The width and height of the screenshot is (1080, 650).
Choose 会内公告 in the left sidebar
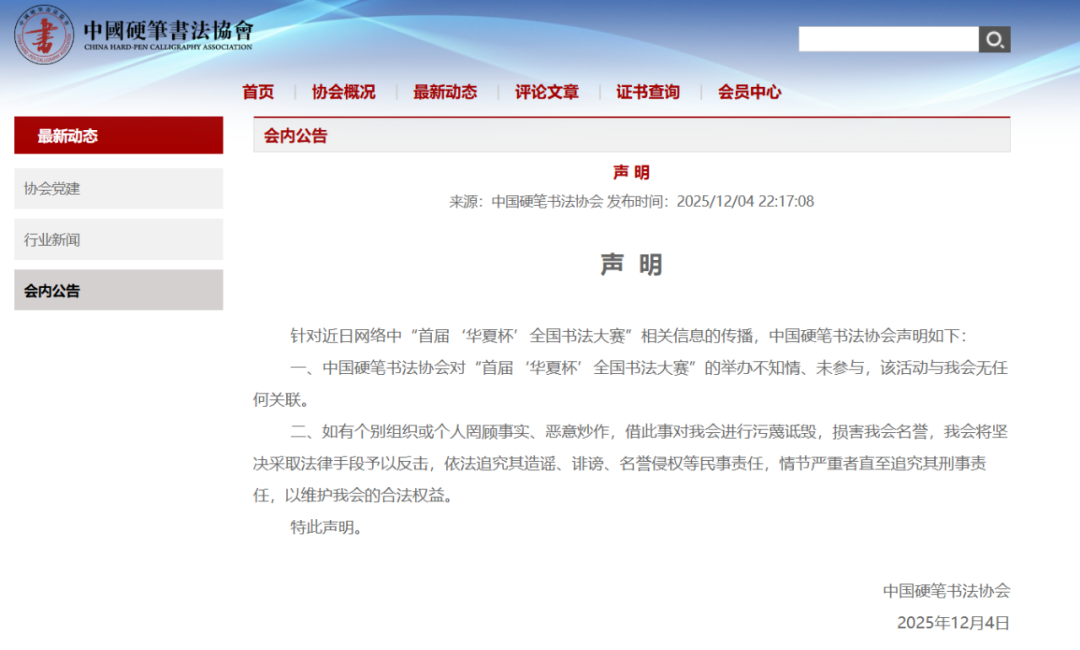point(118,291)
